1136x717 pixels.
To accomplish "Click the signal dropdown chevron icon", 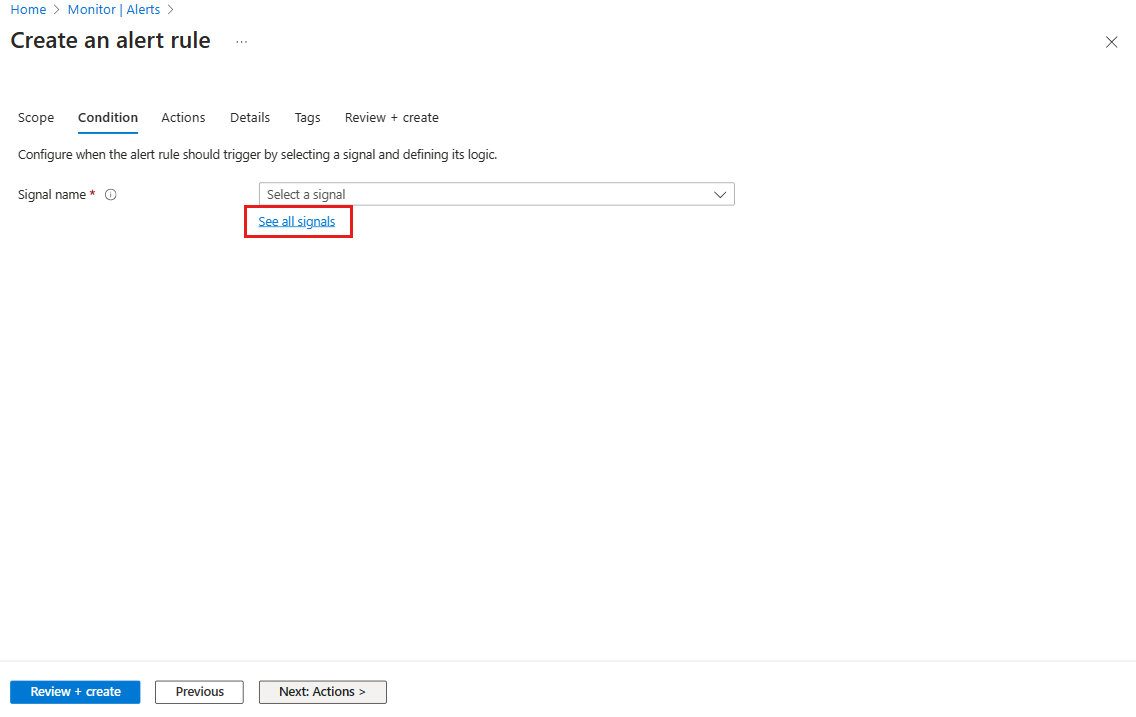I will pyautogui.click(x=719, y=194).
